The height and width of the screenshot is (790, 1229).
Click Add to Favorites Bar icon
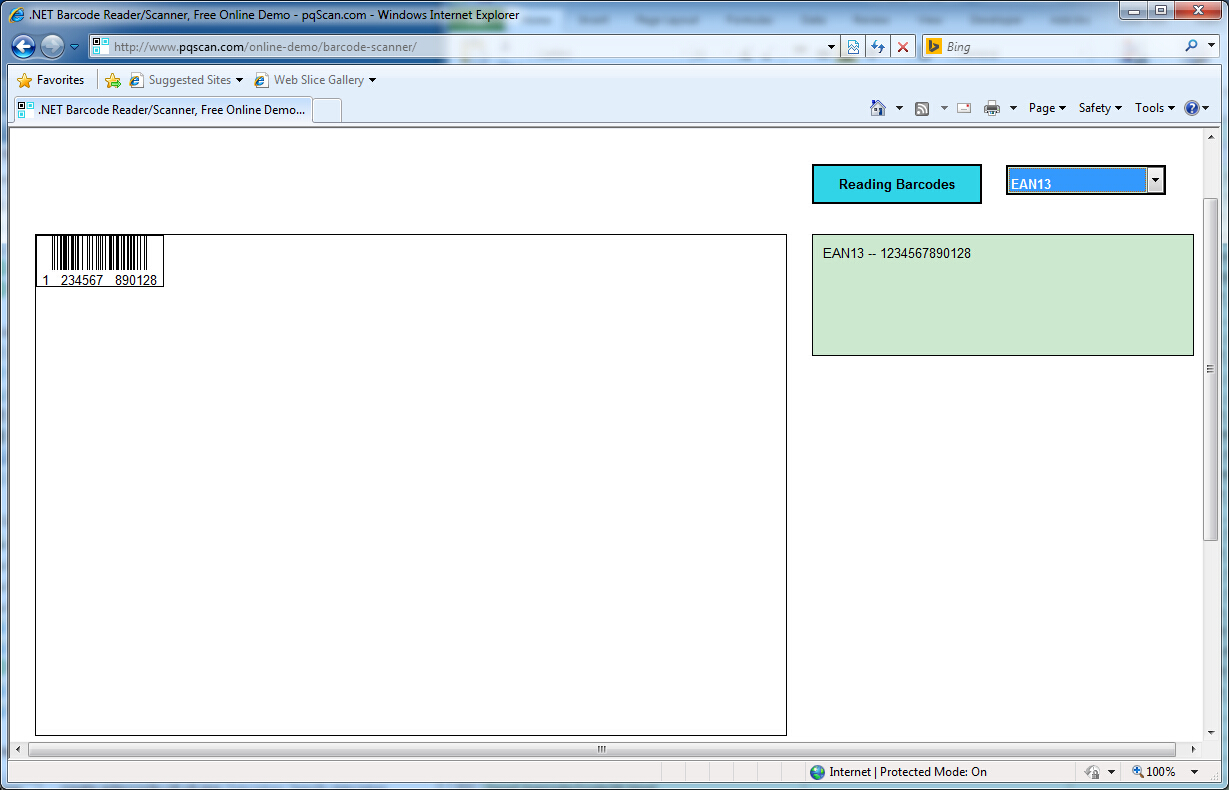pos(113,80)
